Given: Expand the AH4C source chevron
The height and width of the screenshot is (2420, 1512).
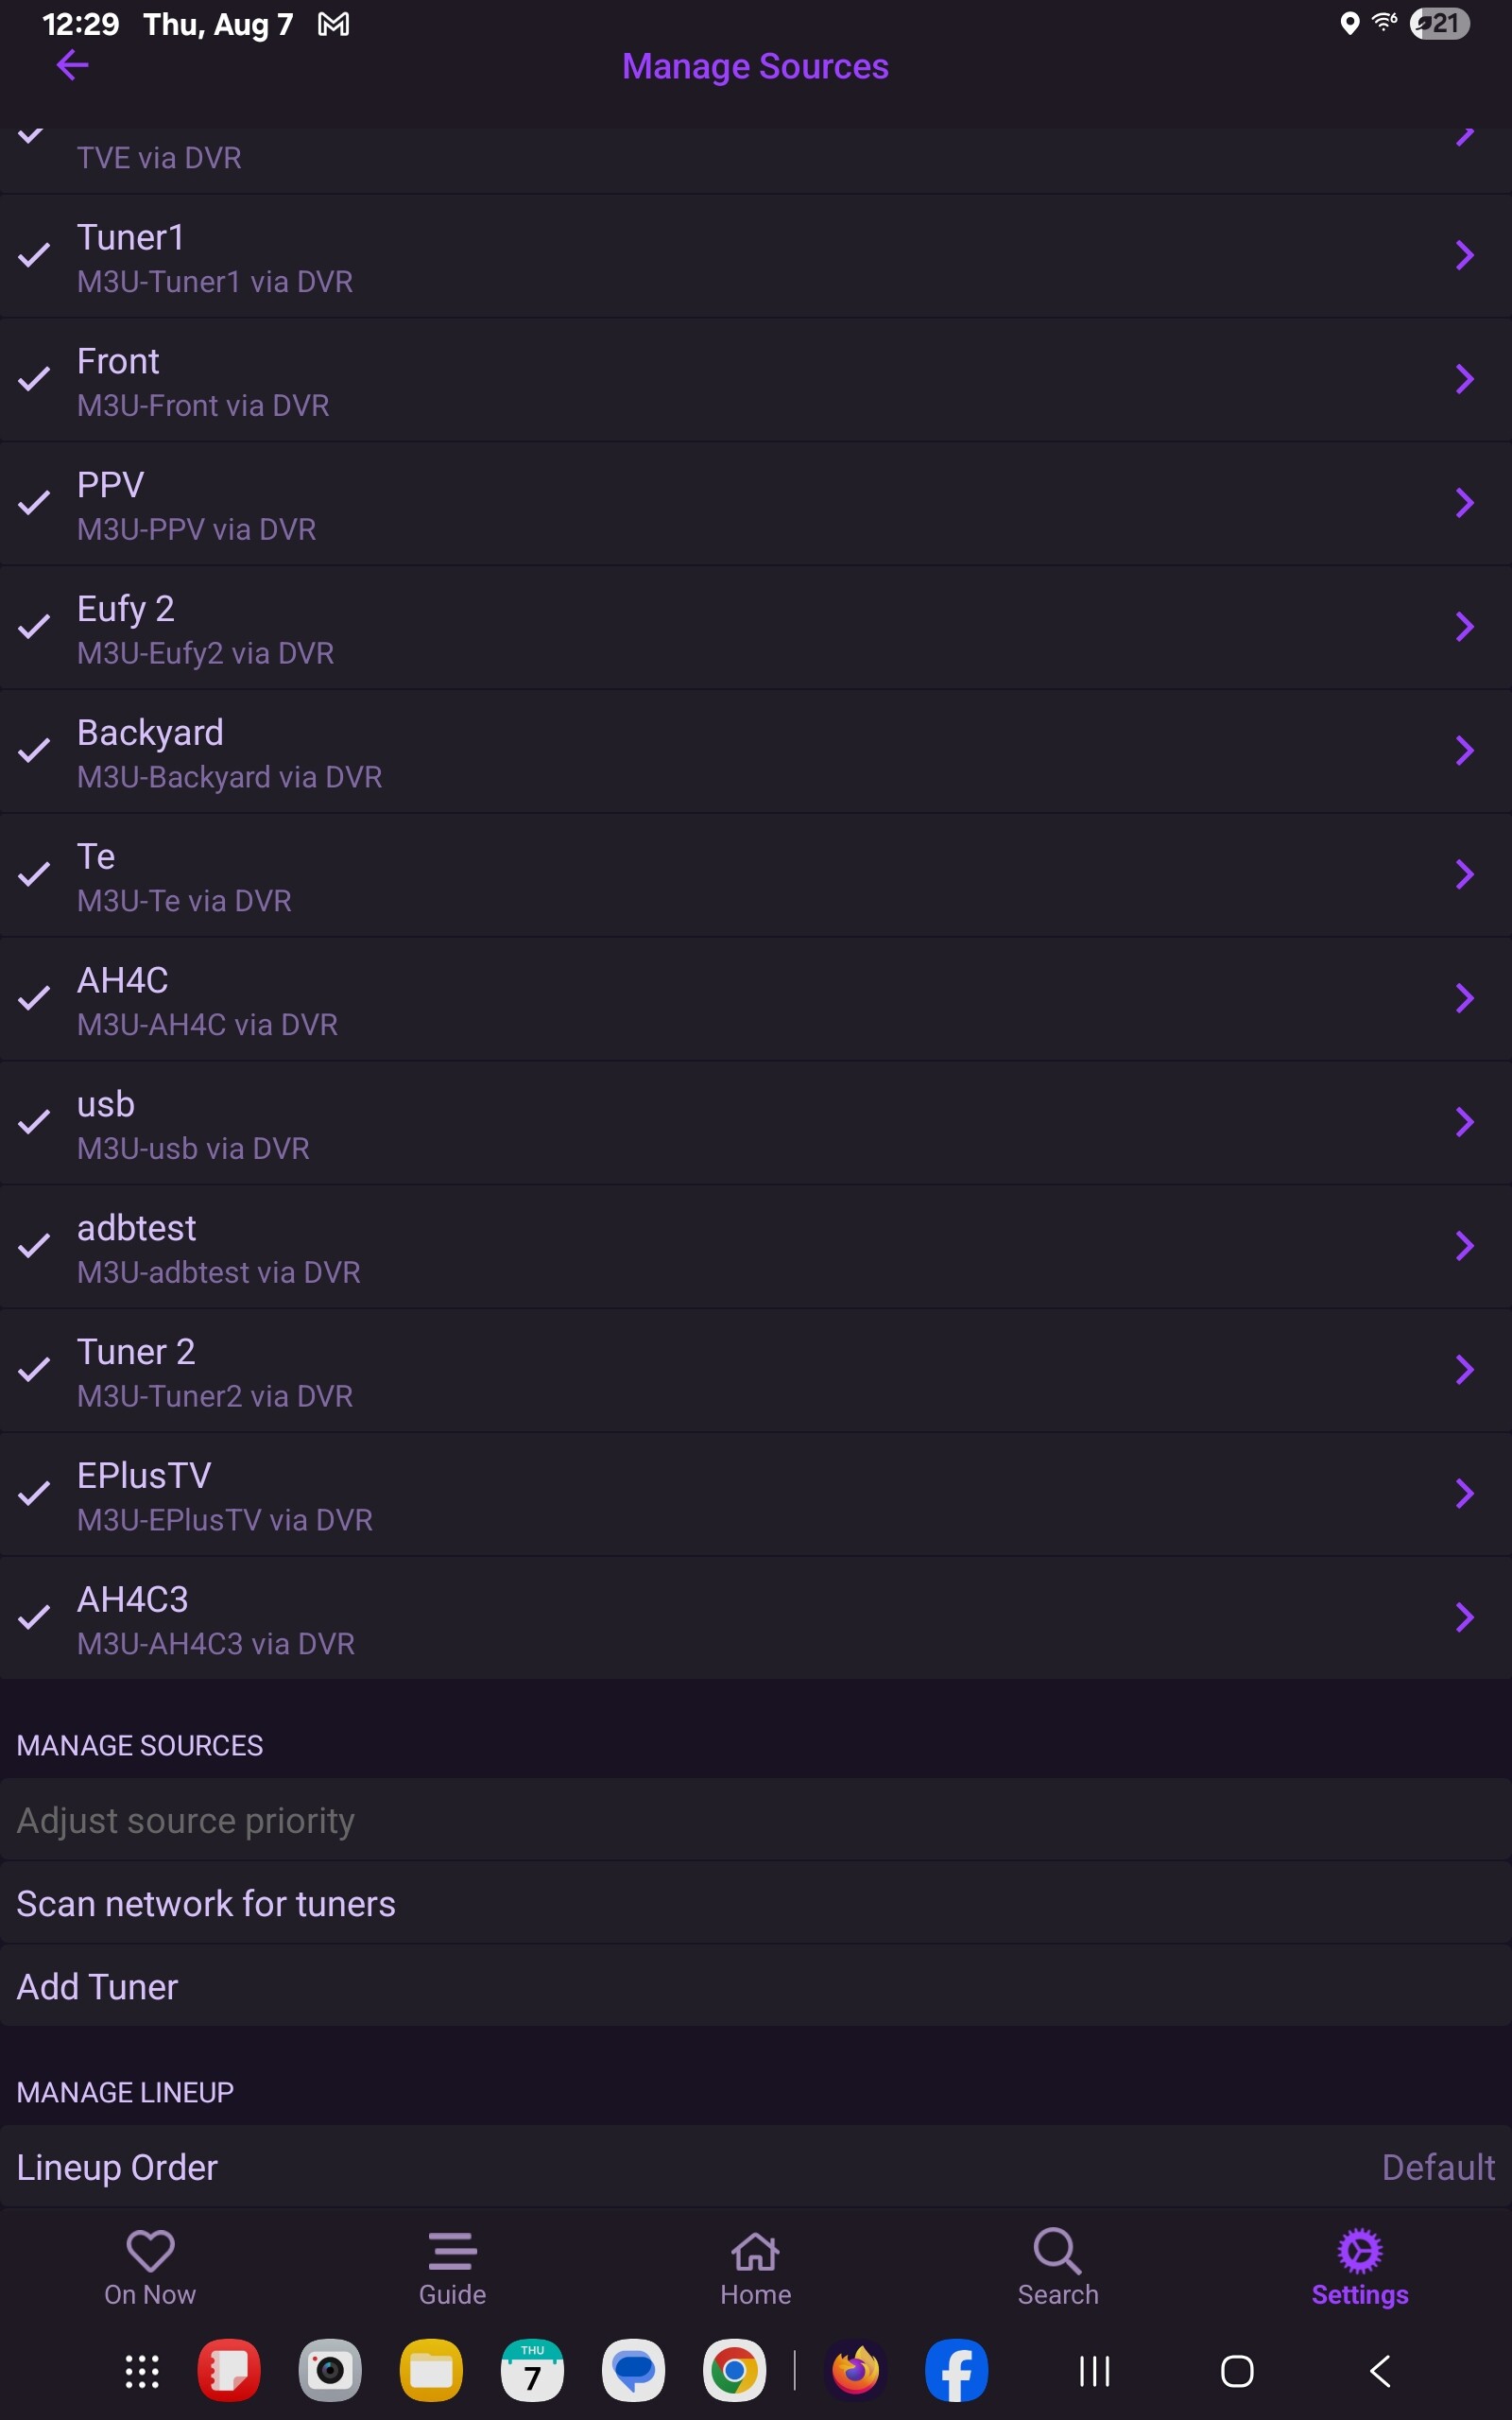Looking at the screenshot, I should [x=1464, y=998].
